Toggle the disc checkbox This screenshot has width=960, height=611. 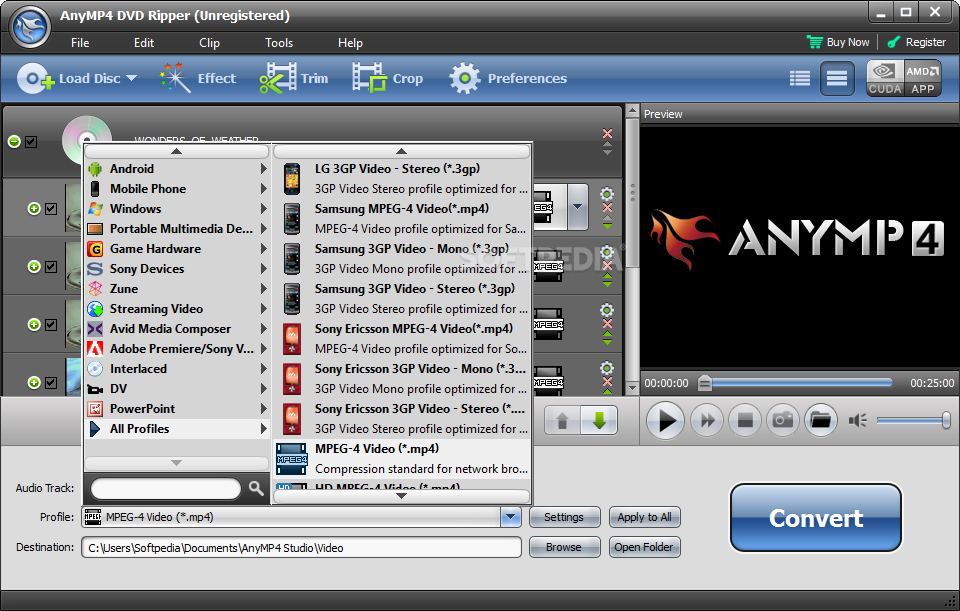31,141
